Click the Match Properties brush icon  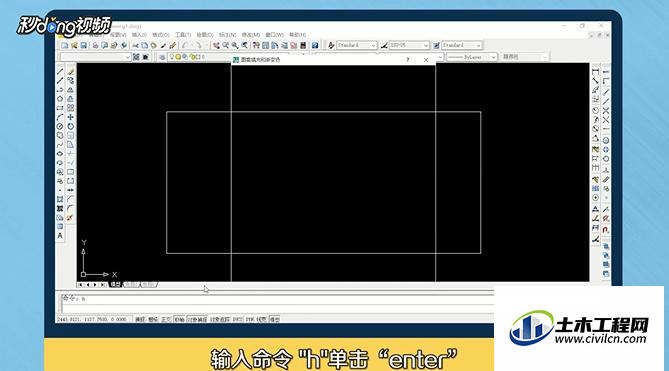point(163,45)
